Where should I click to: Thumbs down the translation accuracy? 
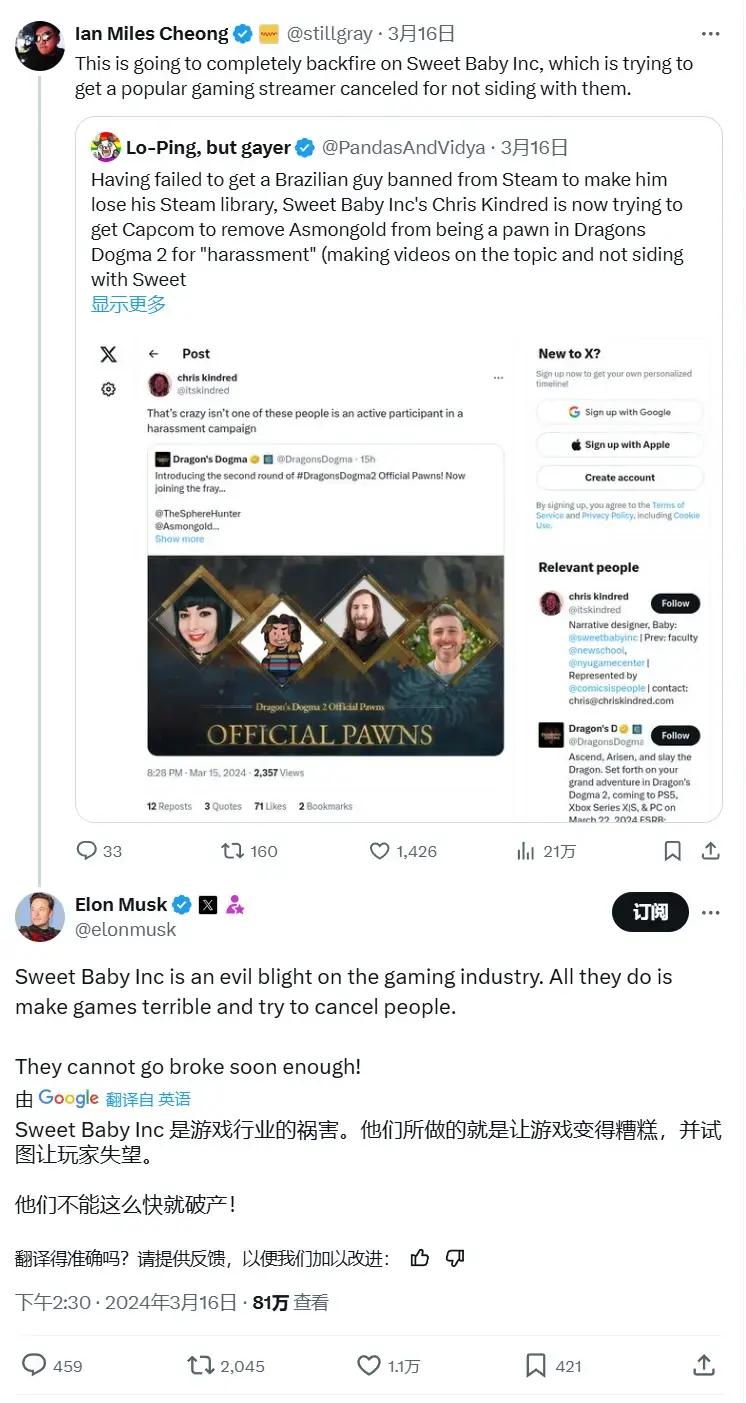[455, 1258]
